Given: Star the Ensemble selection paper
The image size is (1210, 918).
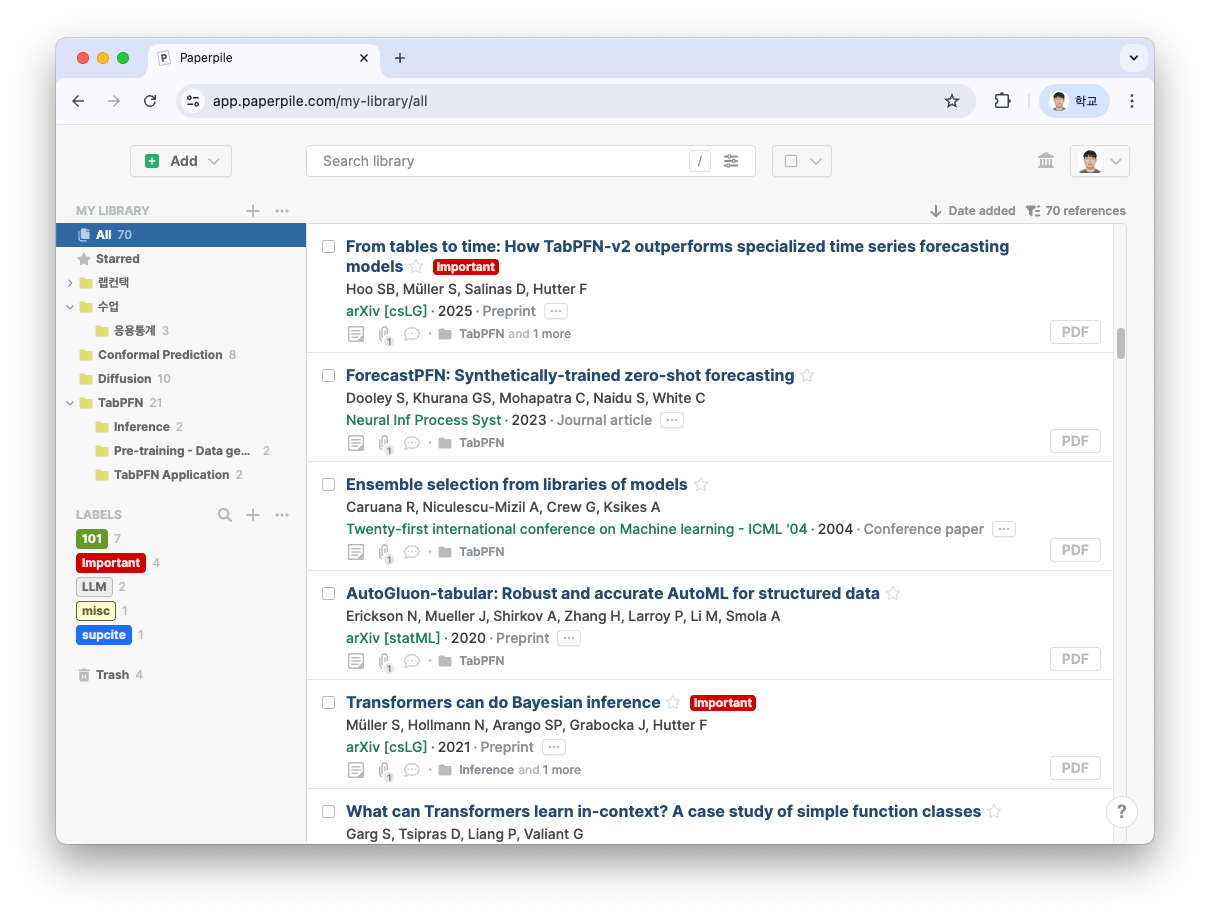Looking at the screenshot, I should 701,485.
